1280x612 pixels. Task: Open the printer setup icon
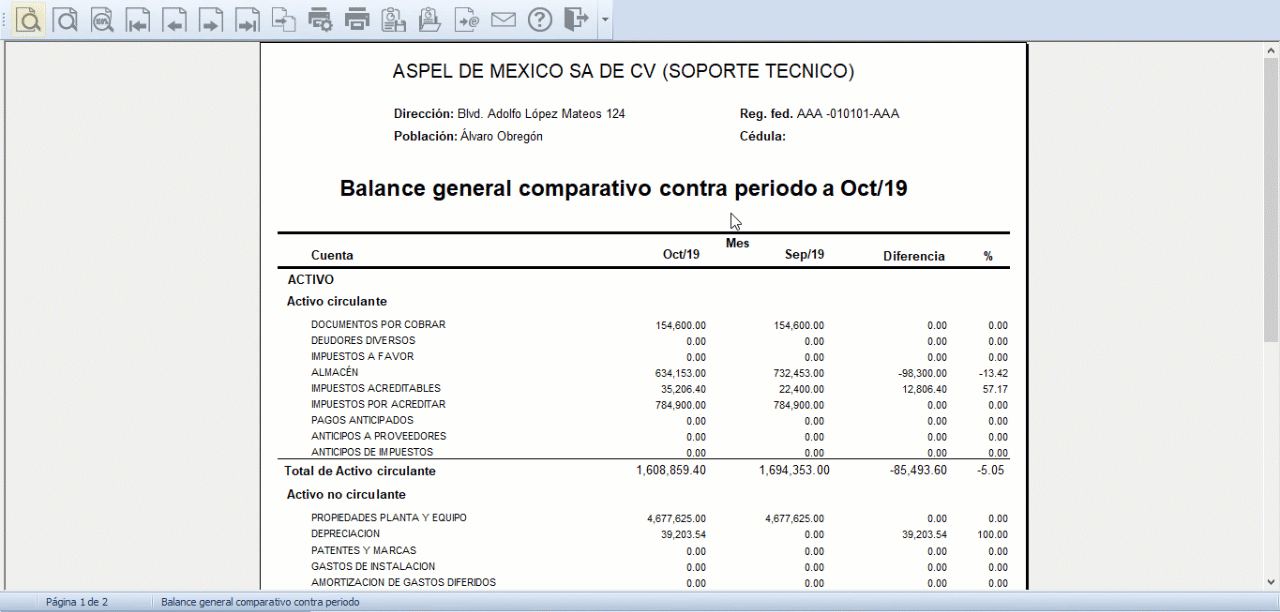coord(320,19)
